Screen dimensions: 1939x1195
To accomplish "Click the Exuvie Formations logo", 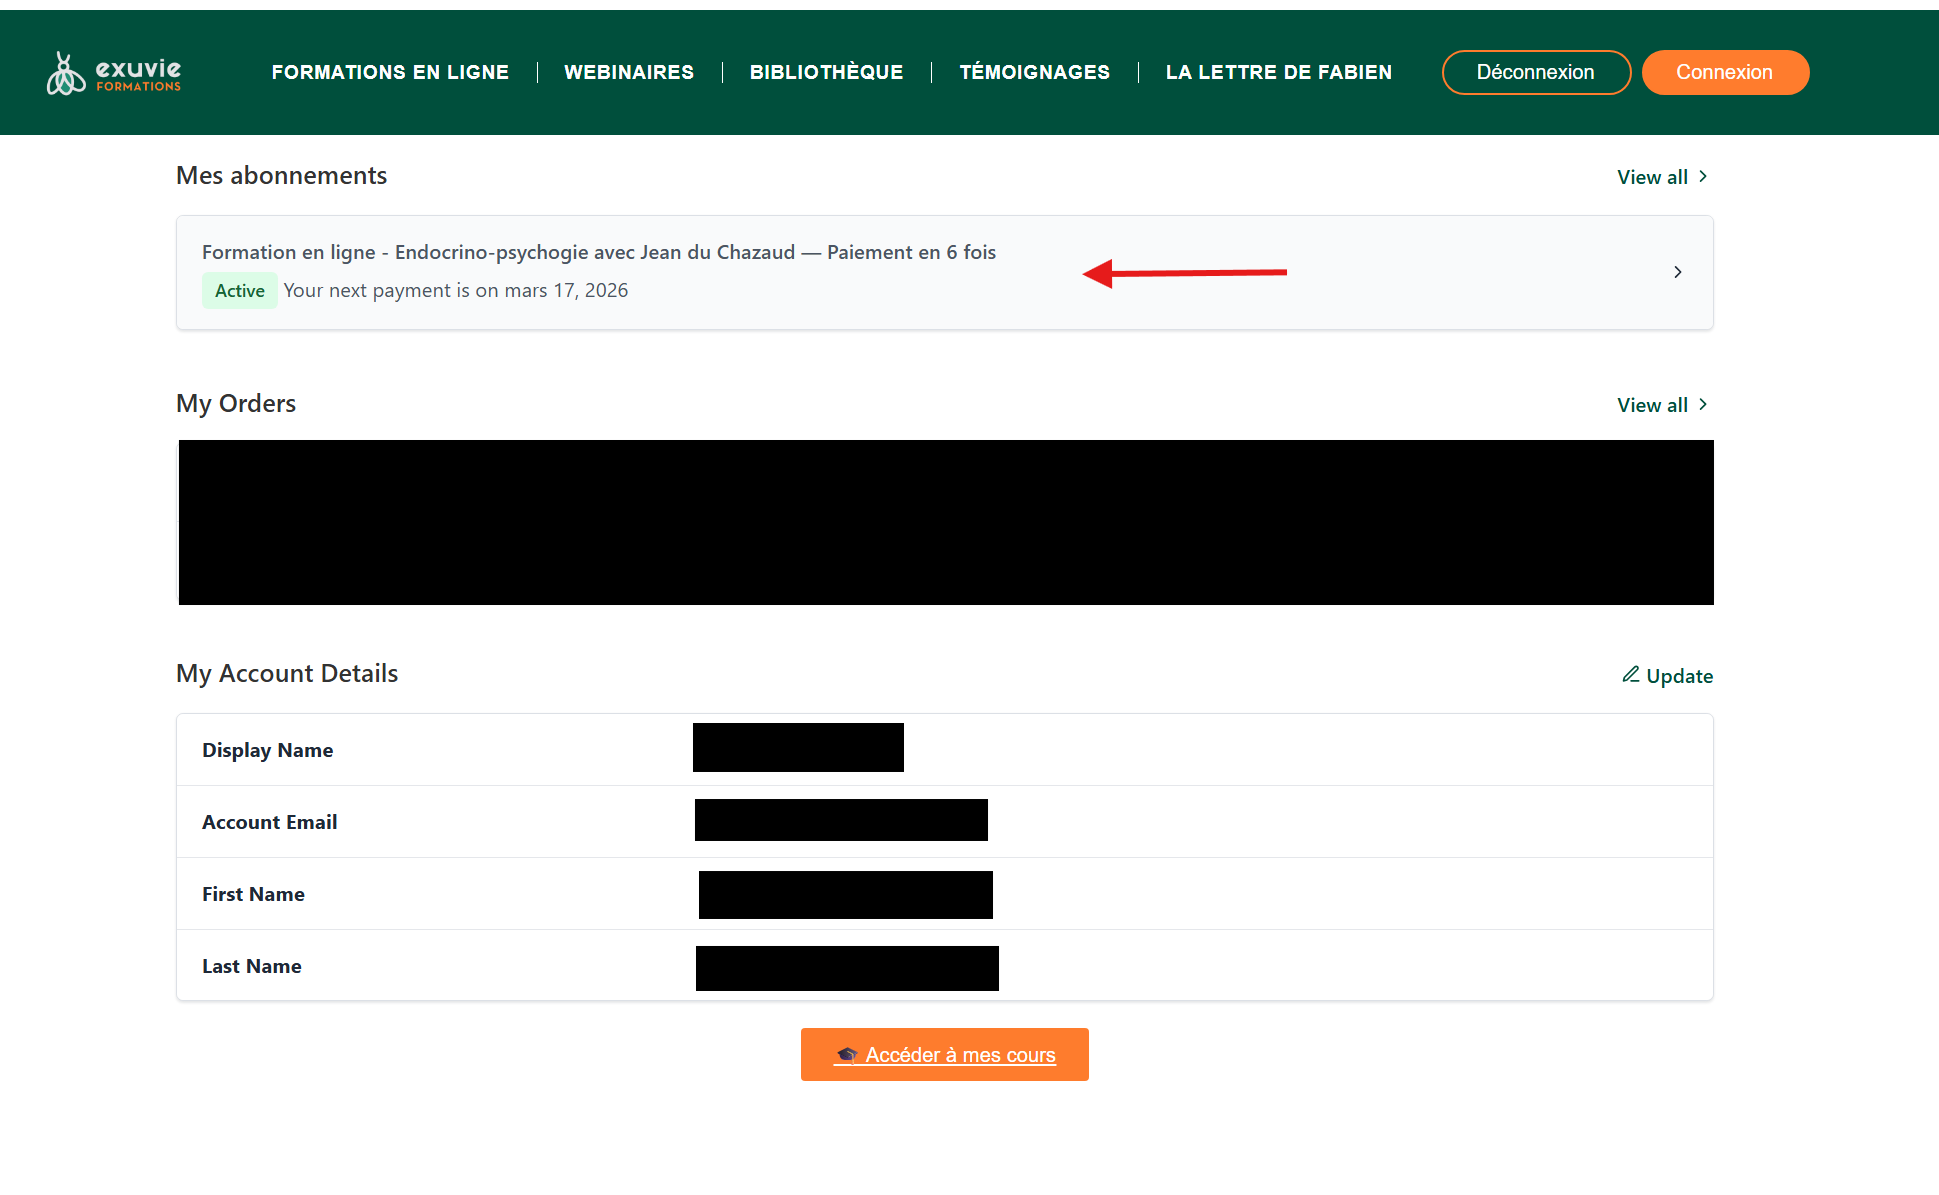I will click(113, 73).
